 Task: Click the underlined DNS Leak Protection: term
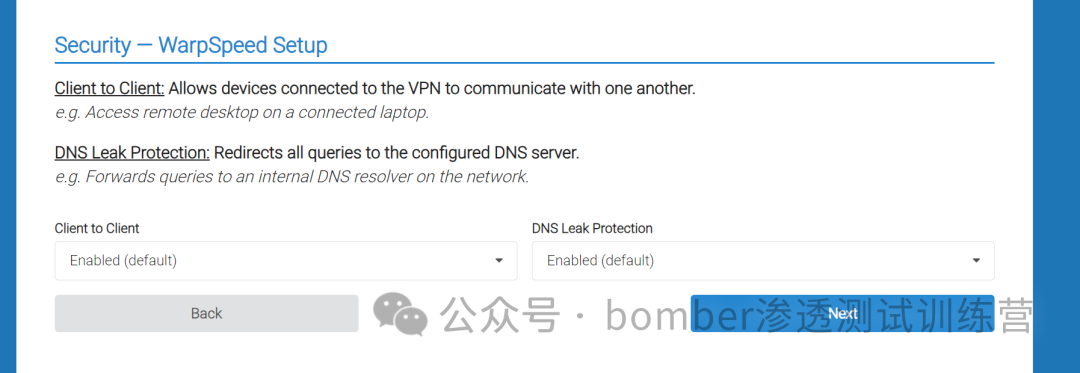[132, 153]
